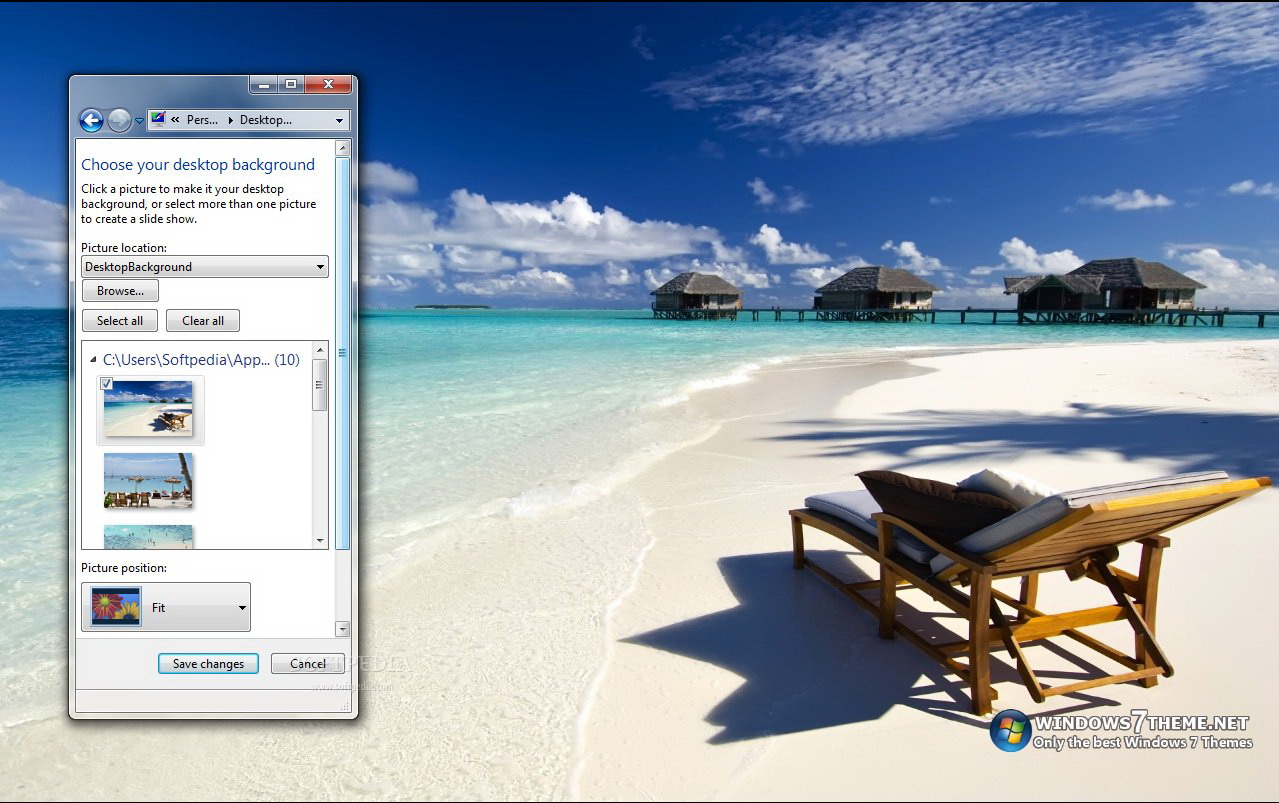Click the double chevron in address bar
1279x803 pixels.
[x=175, y=120]
